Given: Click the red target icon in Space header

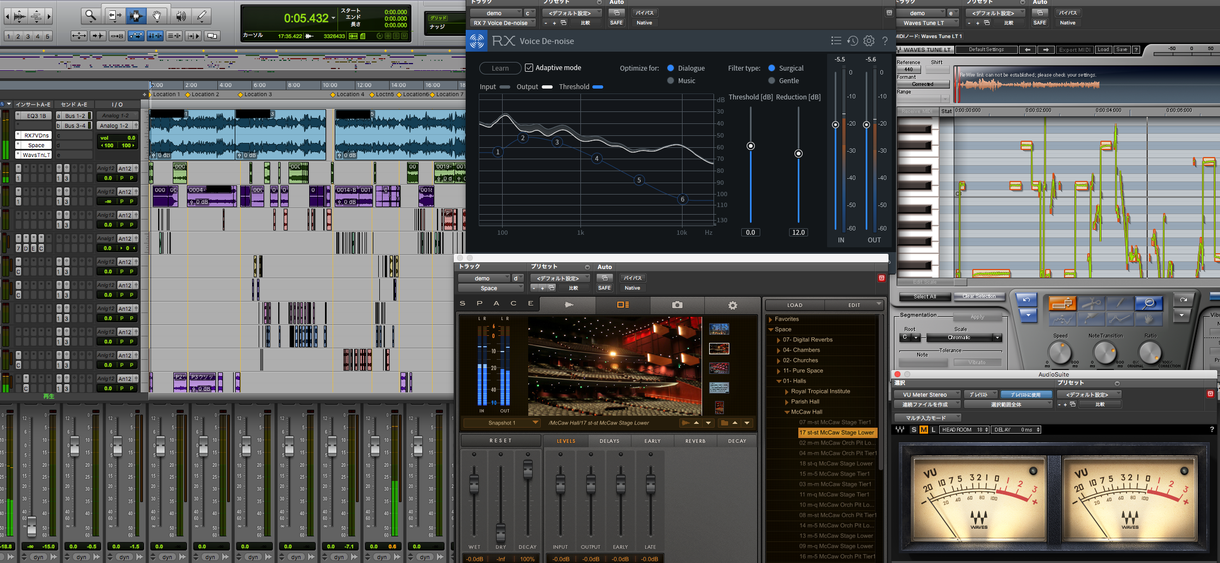Looking at the screenshot, I should click(881, 278).
